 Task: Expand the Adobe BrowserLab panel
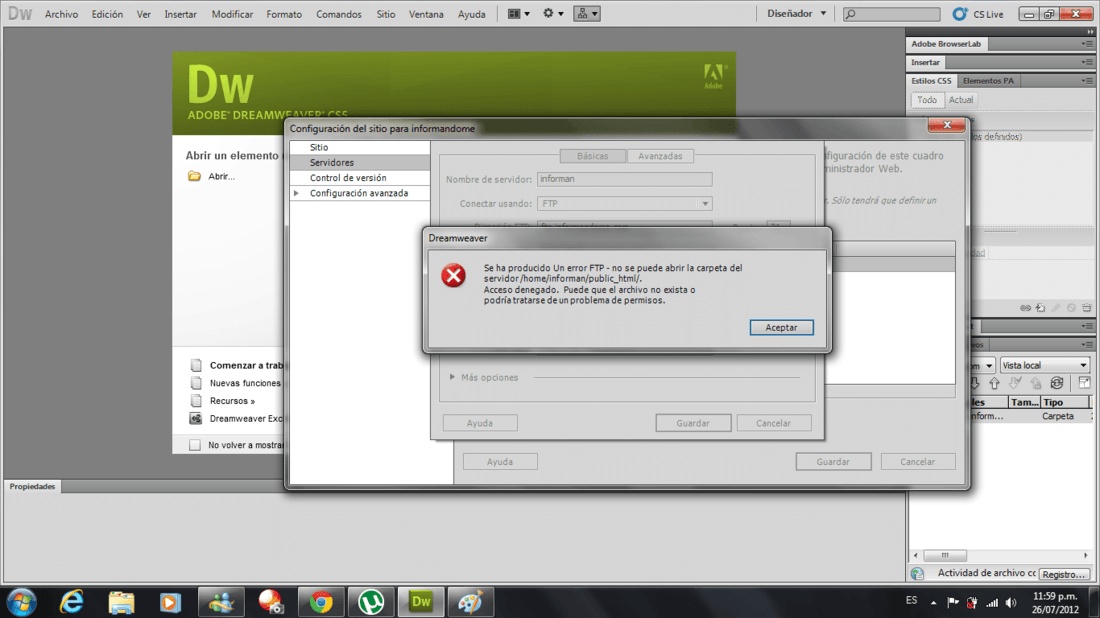(946, 43)
